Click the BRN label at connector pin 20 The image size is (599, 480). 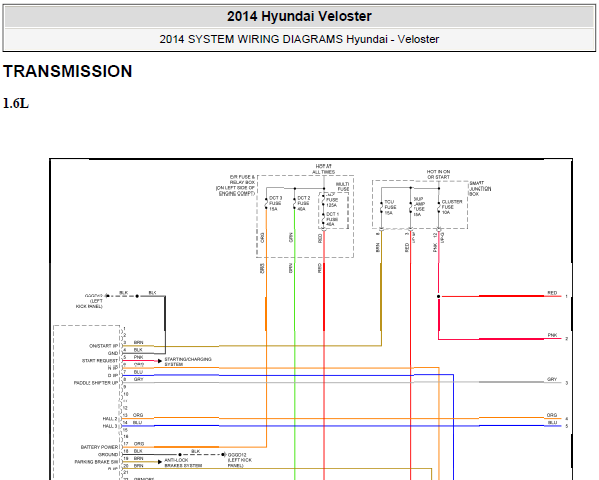tap(138, 465)
